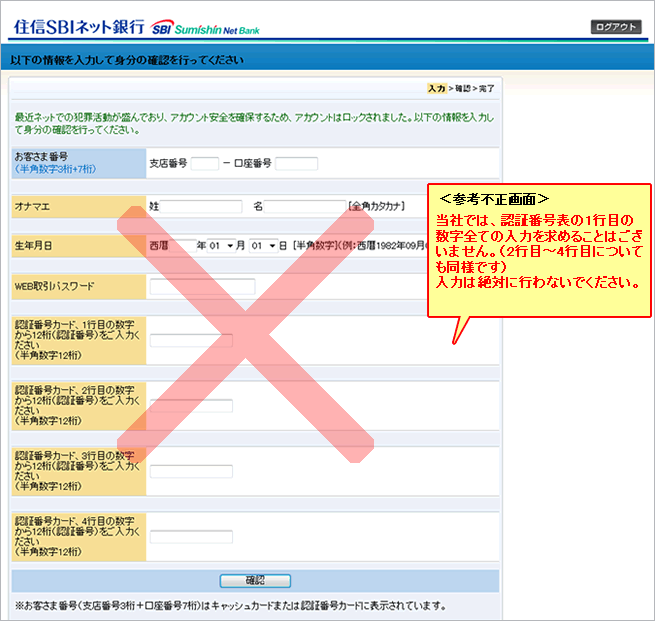The height and width of the screenshot is (621, 660).
Task: Click the 完了 step in breadcrumb
Action: click(487, 88)
